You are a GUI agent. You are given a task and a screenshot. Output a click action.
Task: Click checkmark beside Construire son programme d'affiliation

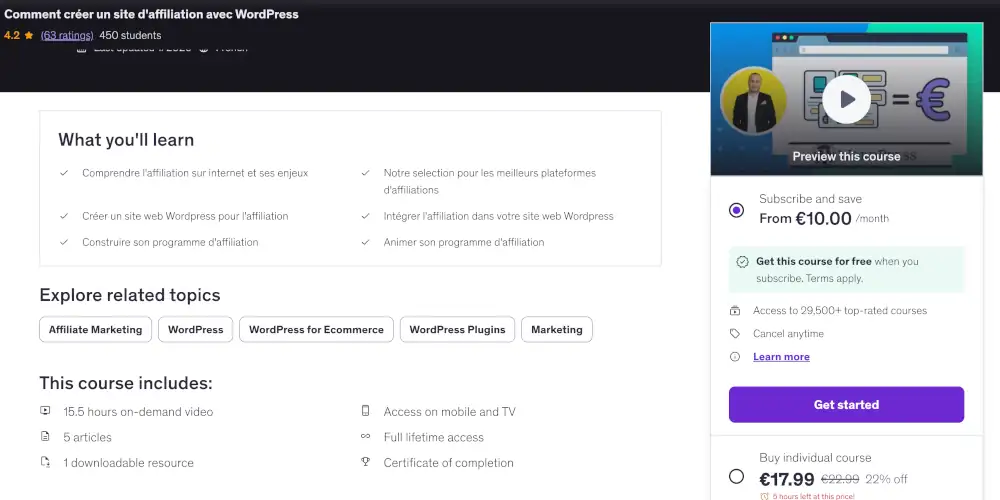(x=64, y=242)
